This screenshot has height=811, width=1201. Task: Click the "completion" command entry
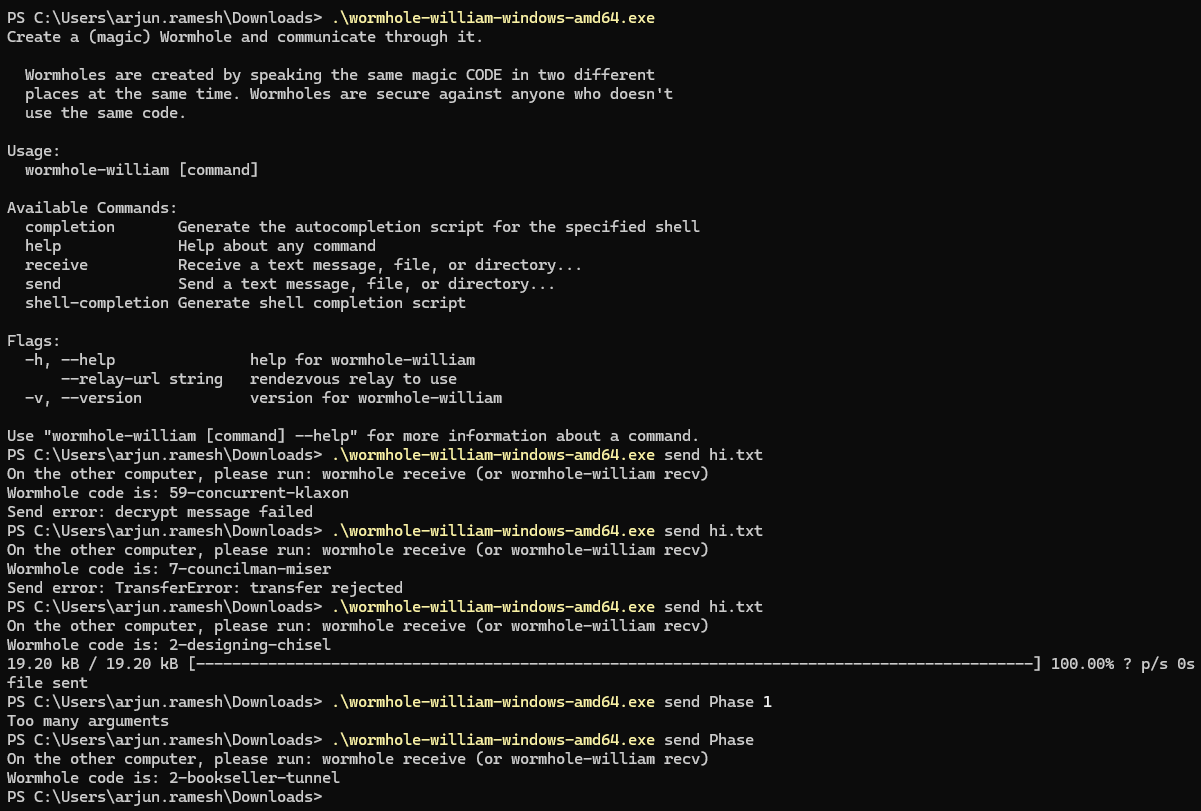70,227
